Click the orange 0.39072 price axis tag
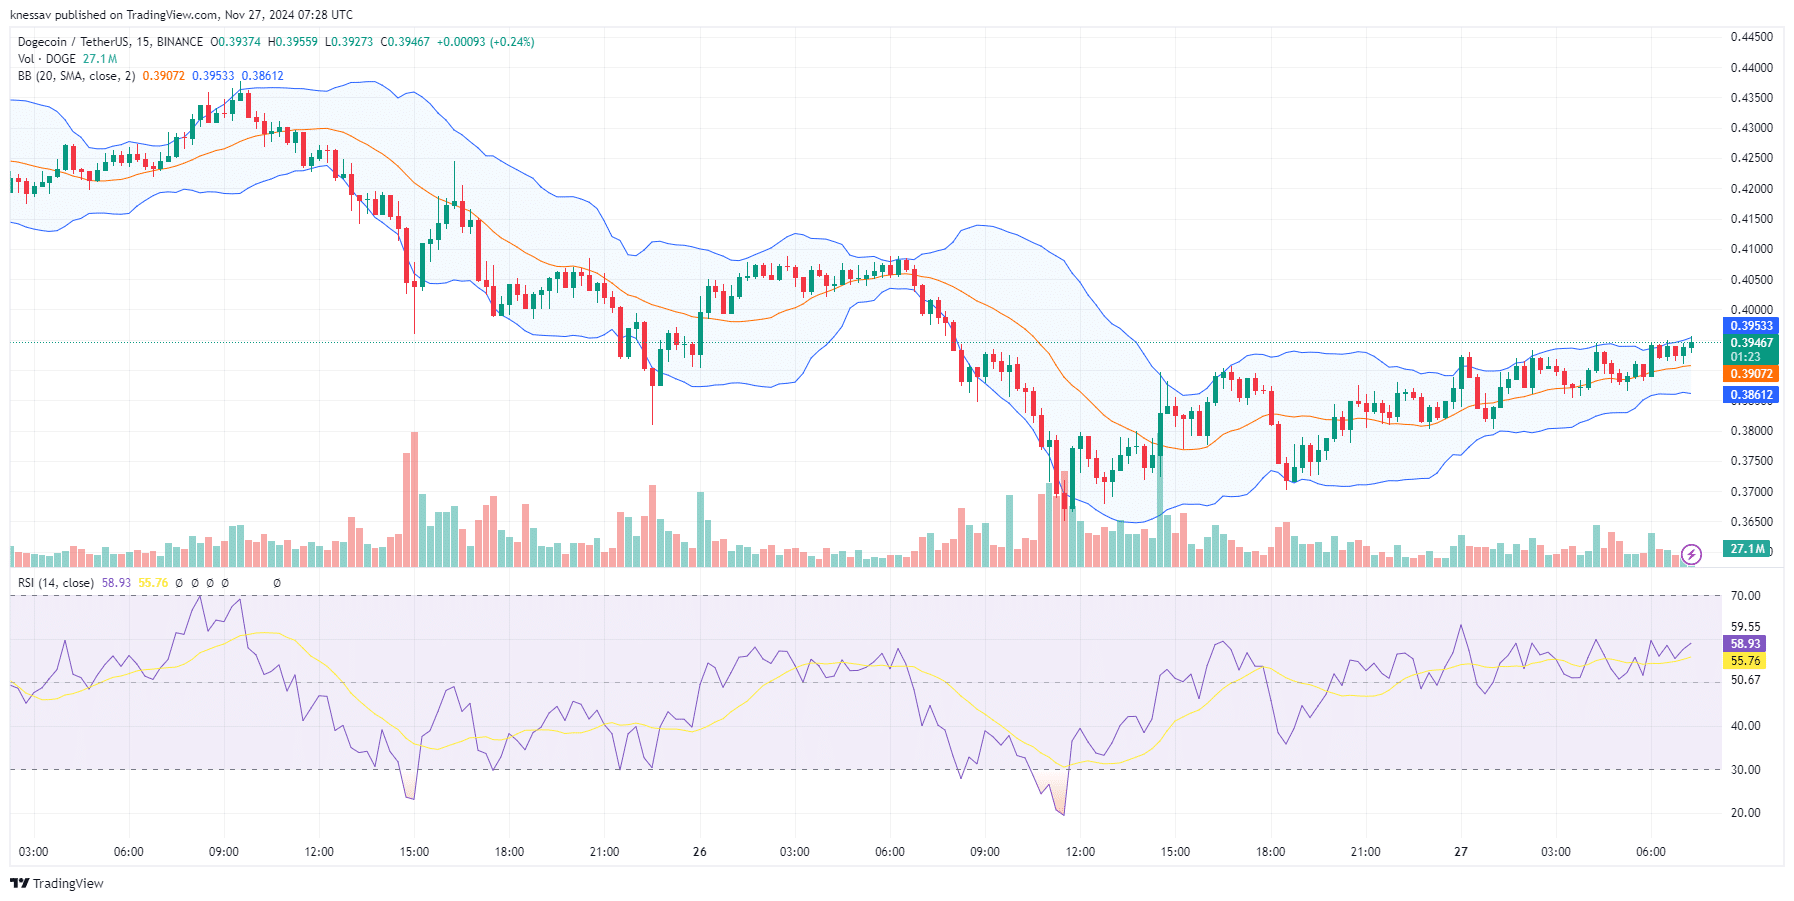The width and height of the screenshot is (1794, 901). pos(1751,374)
